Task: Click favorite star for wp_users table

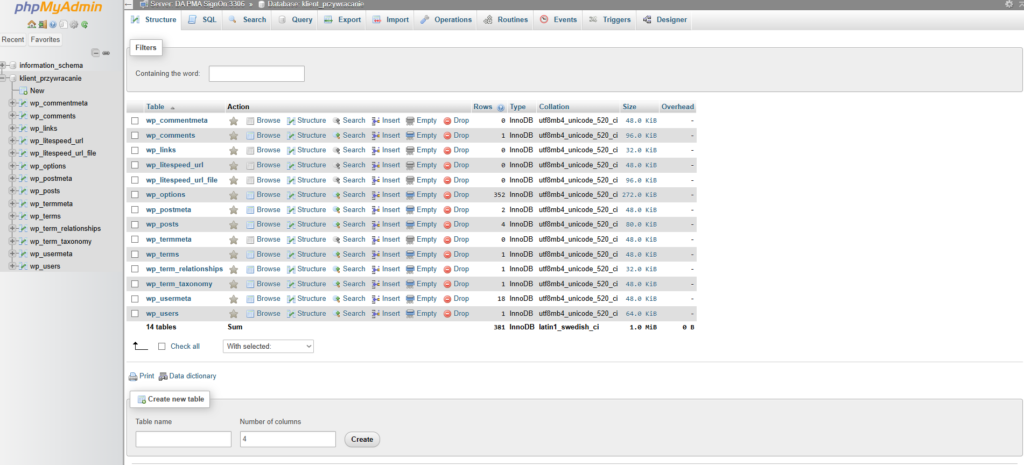Action: pyautogui.click(x=234, y=314)
